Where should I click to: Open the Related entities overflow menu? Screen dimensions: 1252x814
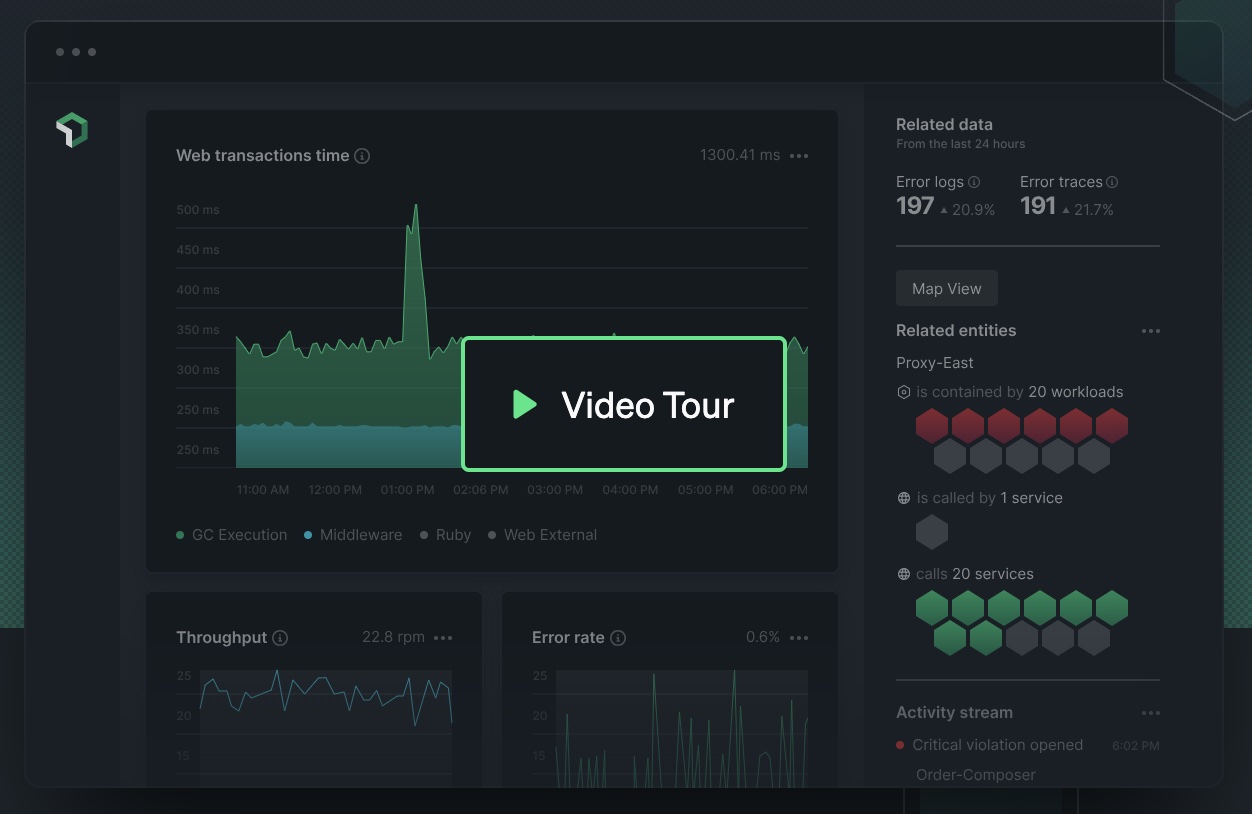point(1151,331)
